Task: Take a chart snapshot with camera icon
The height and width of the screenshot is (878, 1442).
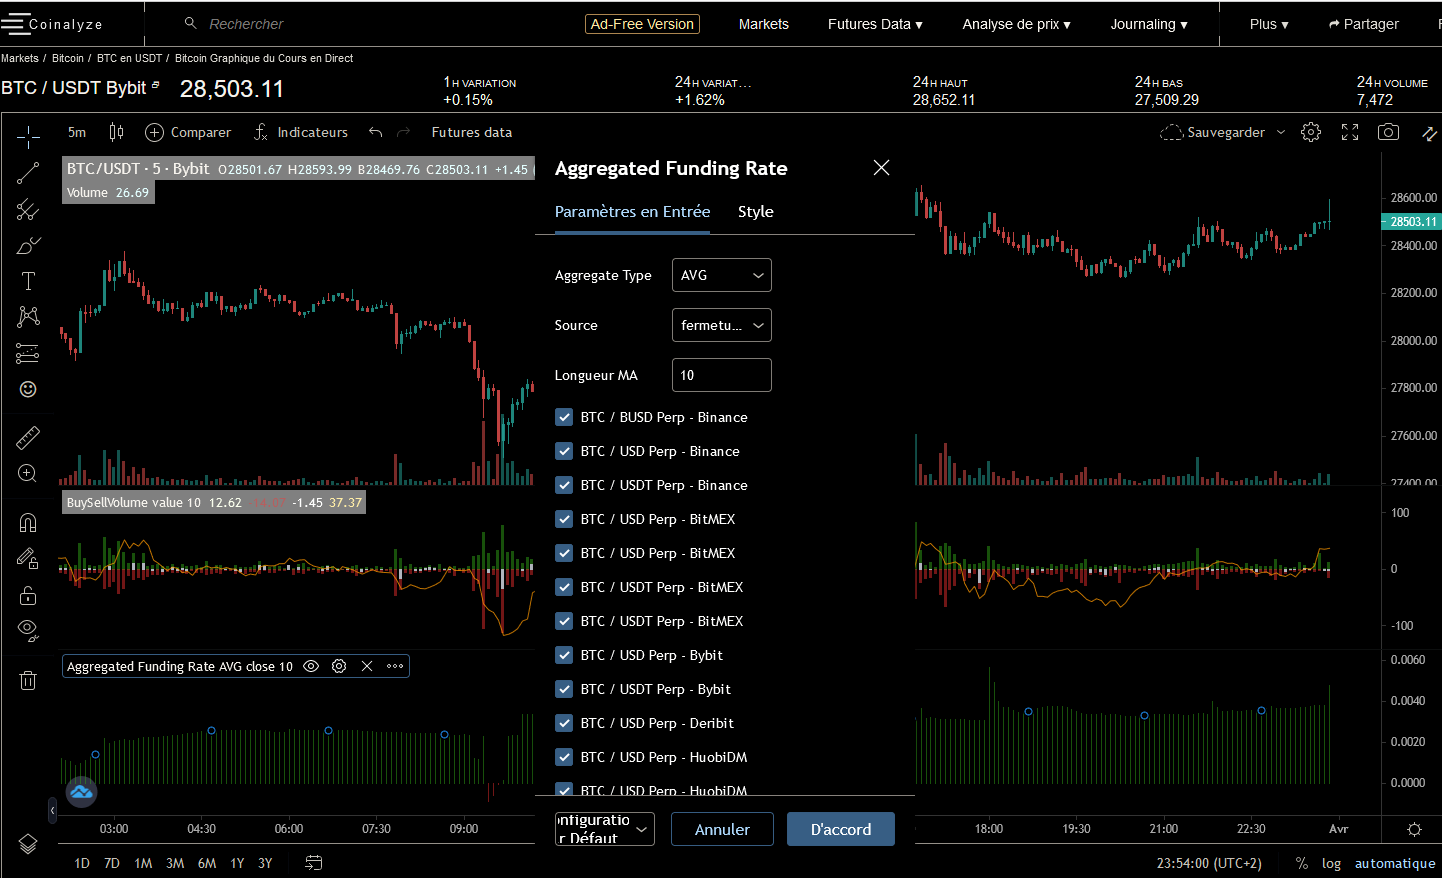Action: [x=1388, y=132]
